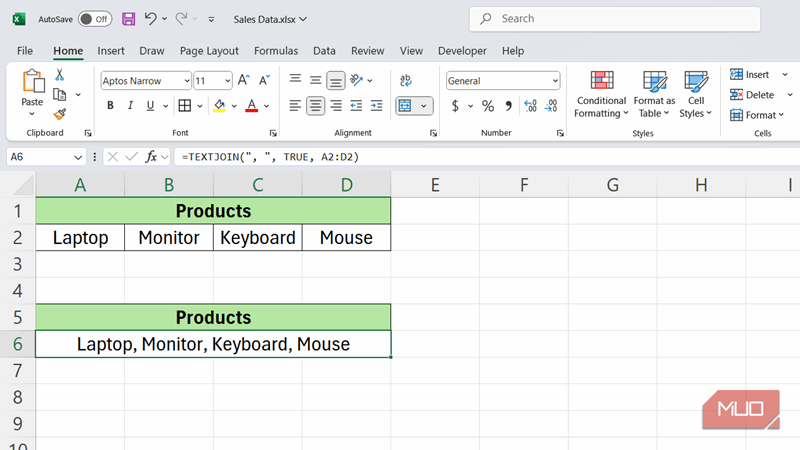The image size is (800, 450).
Task: Click the Paste button
Action: coord(32,88)
